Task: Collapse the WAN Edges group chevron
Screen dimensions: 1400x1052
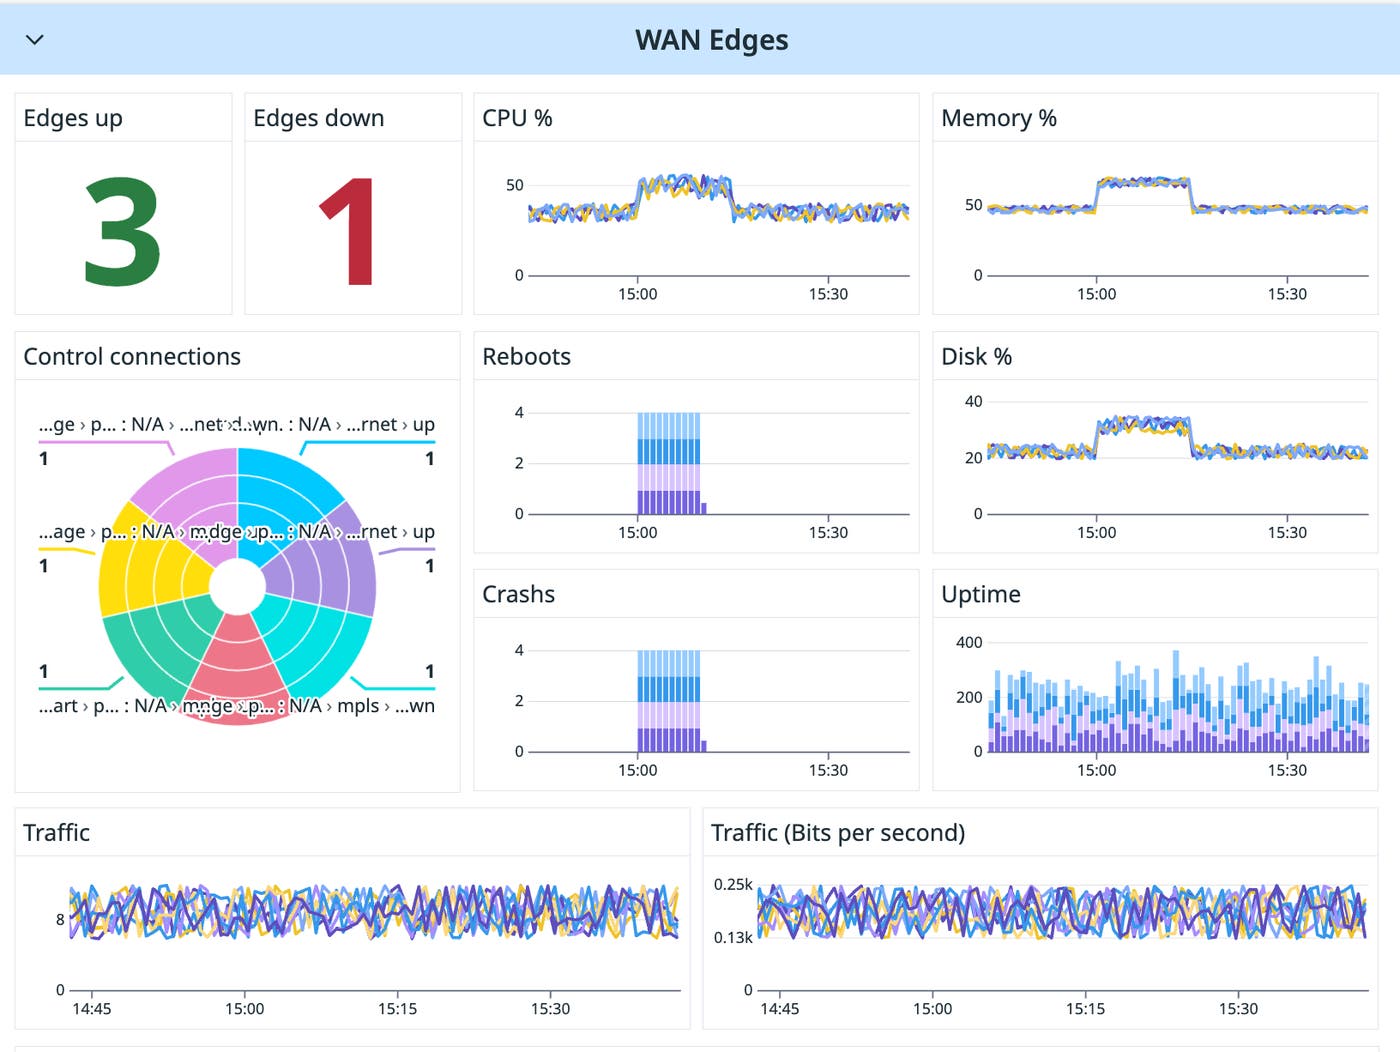Action: click(x=35, y=40)
